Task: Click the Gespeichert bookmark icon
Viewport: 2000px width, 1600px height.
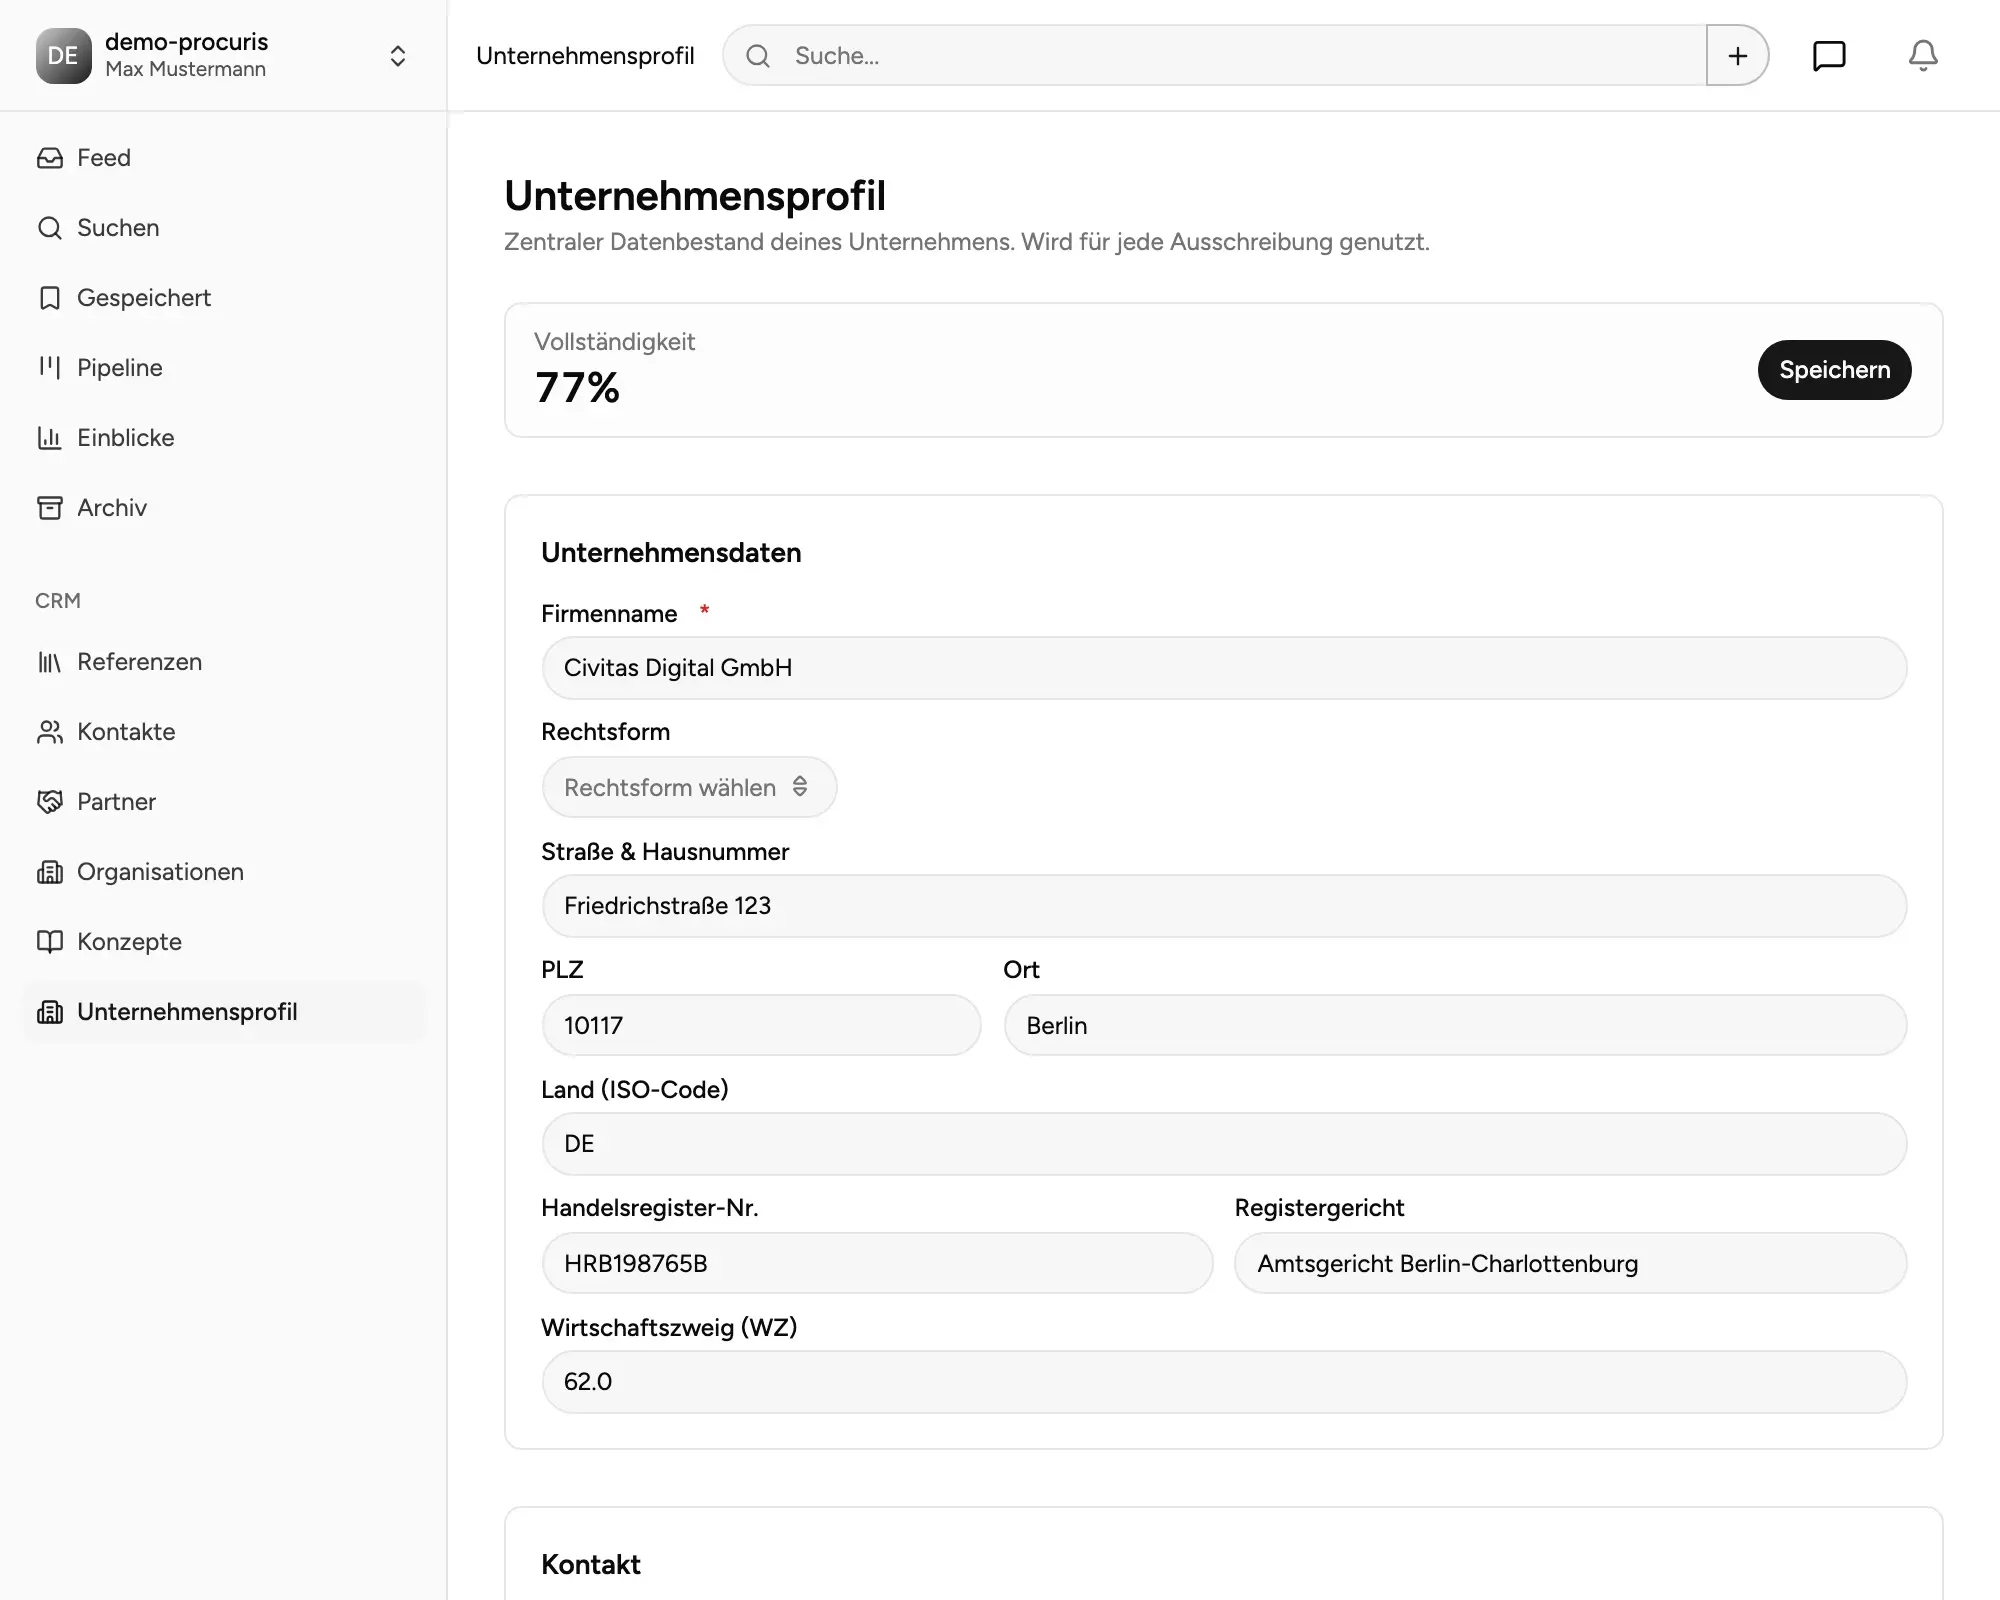Action: pyautogui.click(x=49, y=298)
